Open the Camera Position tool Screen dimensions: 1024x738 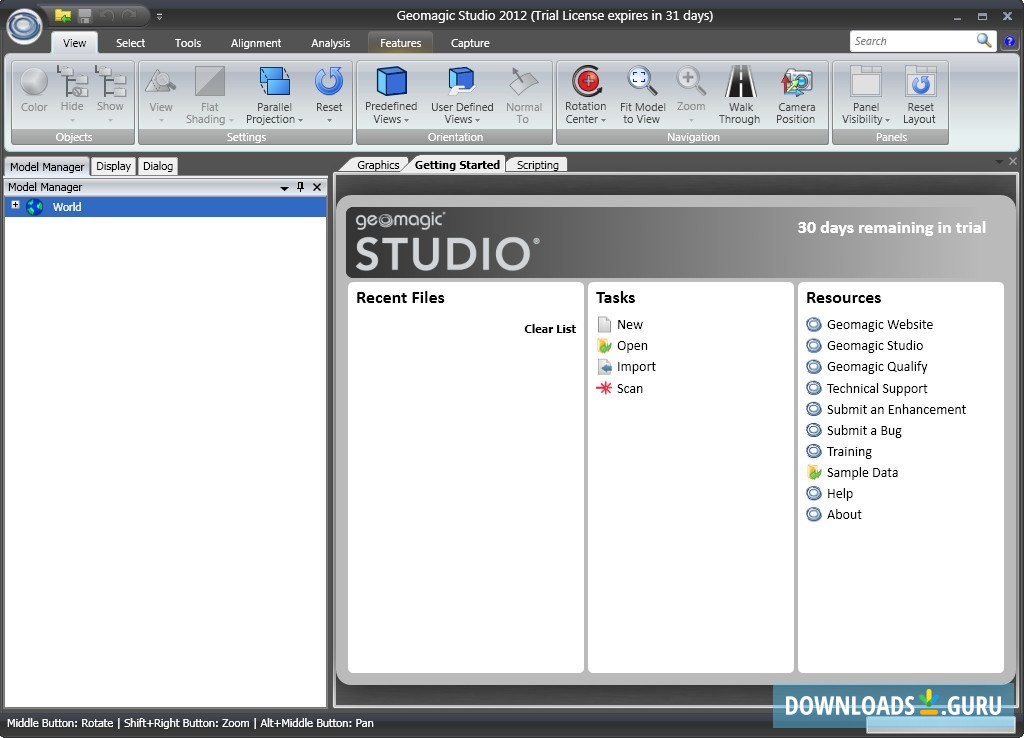pyautogui.click(x=796, y=95)
